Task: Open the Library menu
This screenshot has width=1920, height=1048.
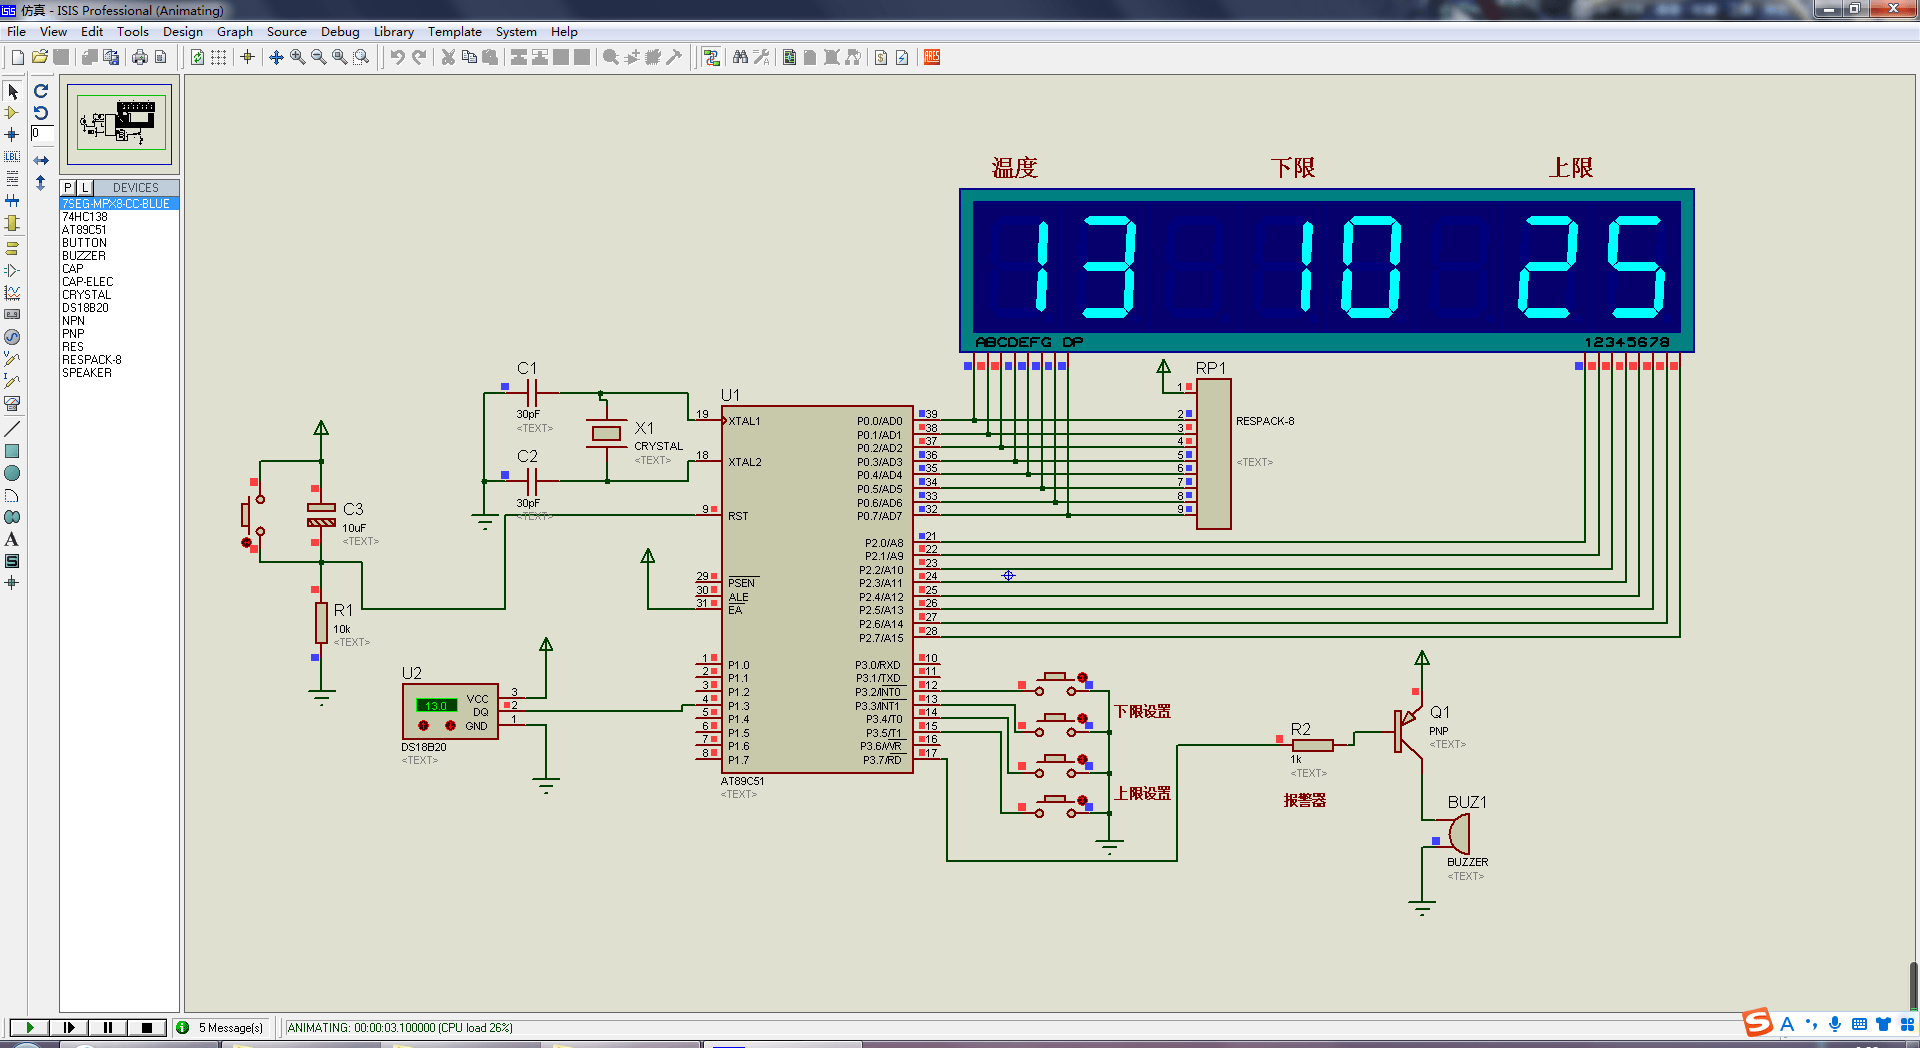Action: click(x=394, y=32)
